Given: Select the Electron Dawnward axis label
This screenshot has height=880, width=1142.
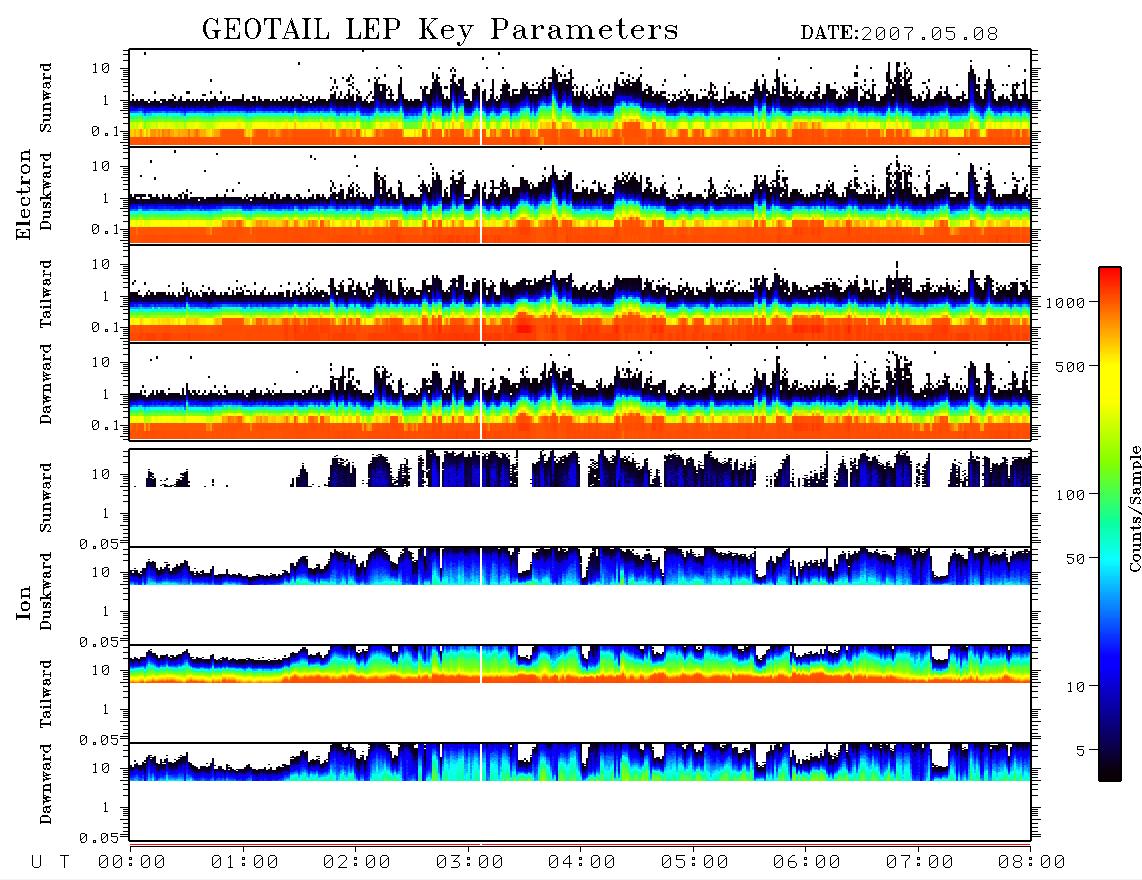Looking at the screenshot, I should pyautogui.click(x=46, y=384).
